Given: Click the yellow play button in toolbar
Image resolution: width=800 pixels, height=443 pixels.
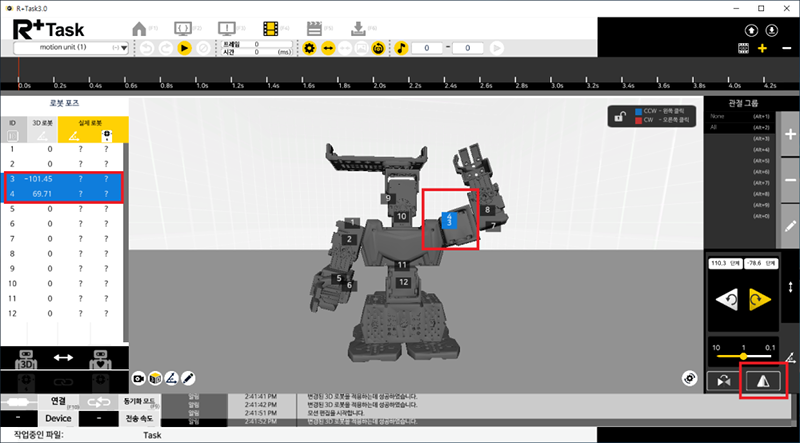Looking at the screenshot, I should pos(185,48).
